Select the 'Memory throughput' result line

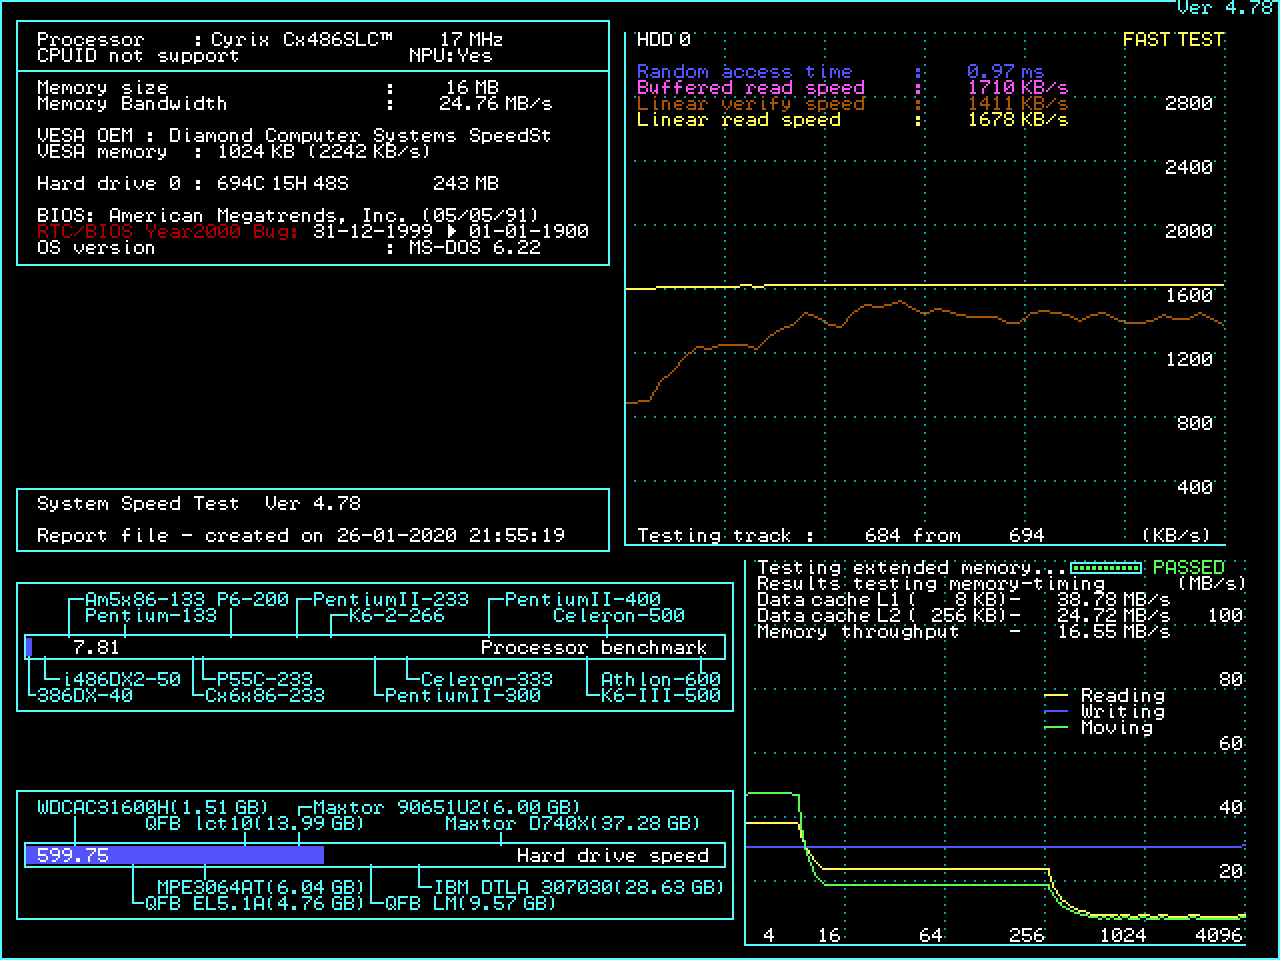963,632
